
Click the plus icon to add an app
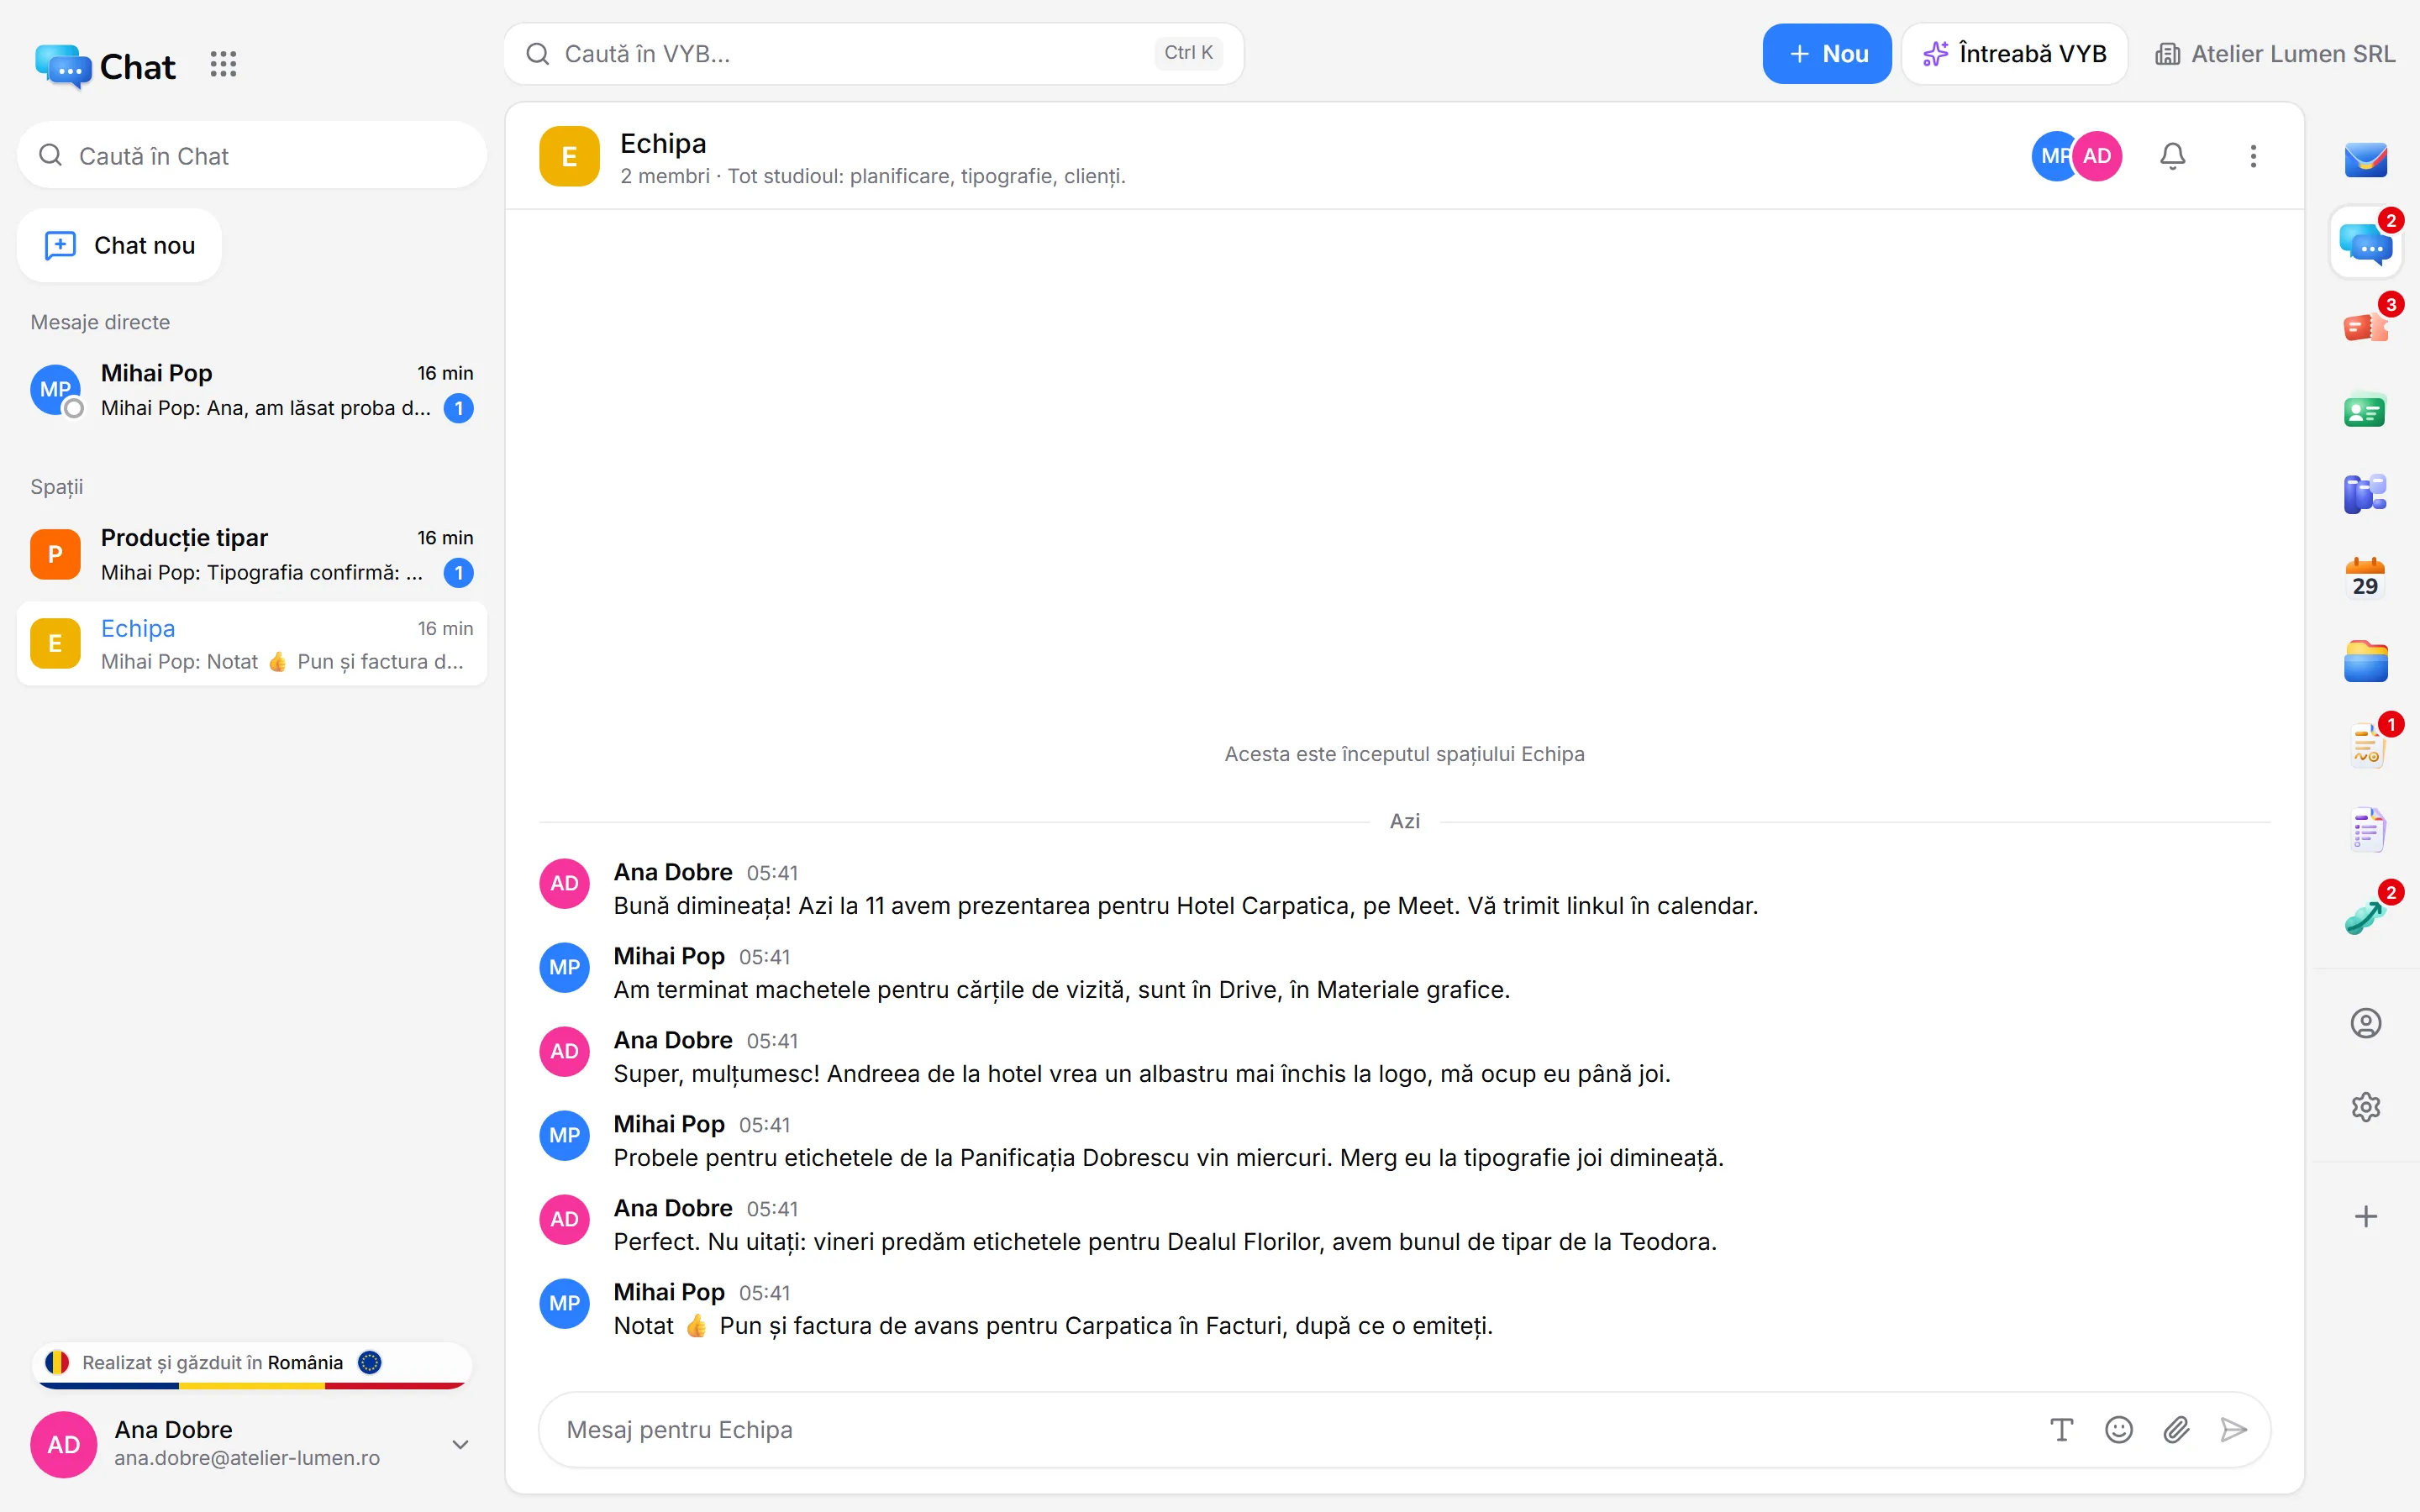click(2365, 1217)
